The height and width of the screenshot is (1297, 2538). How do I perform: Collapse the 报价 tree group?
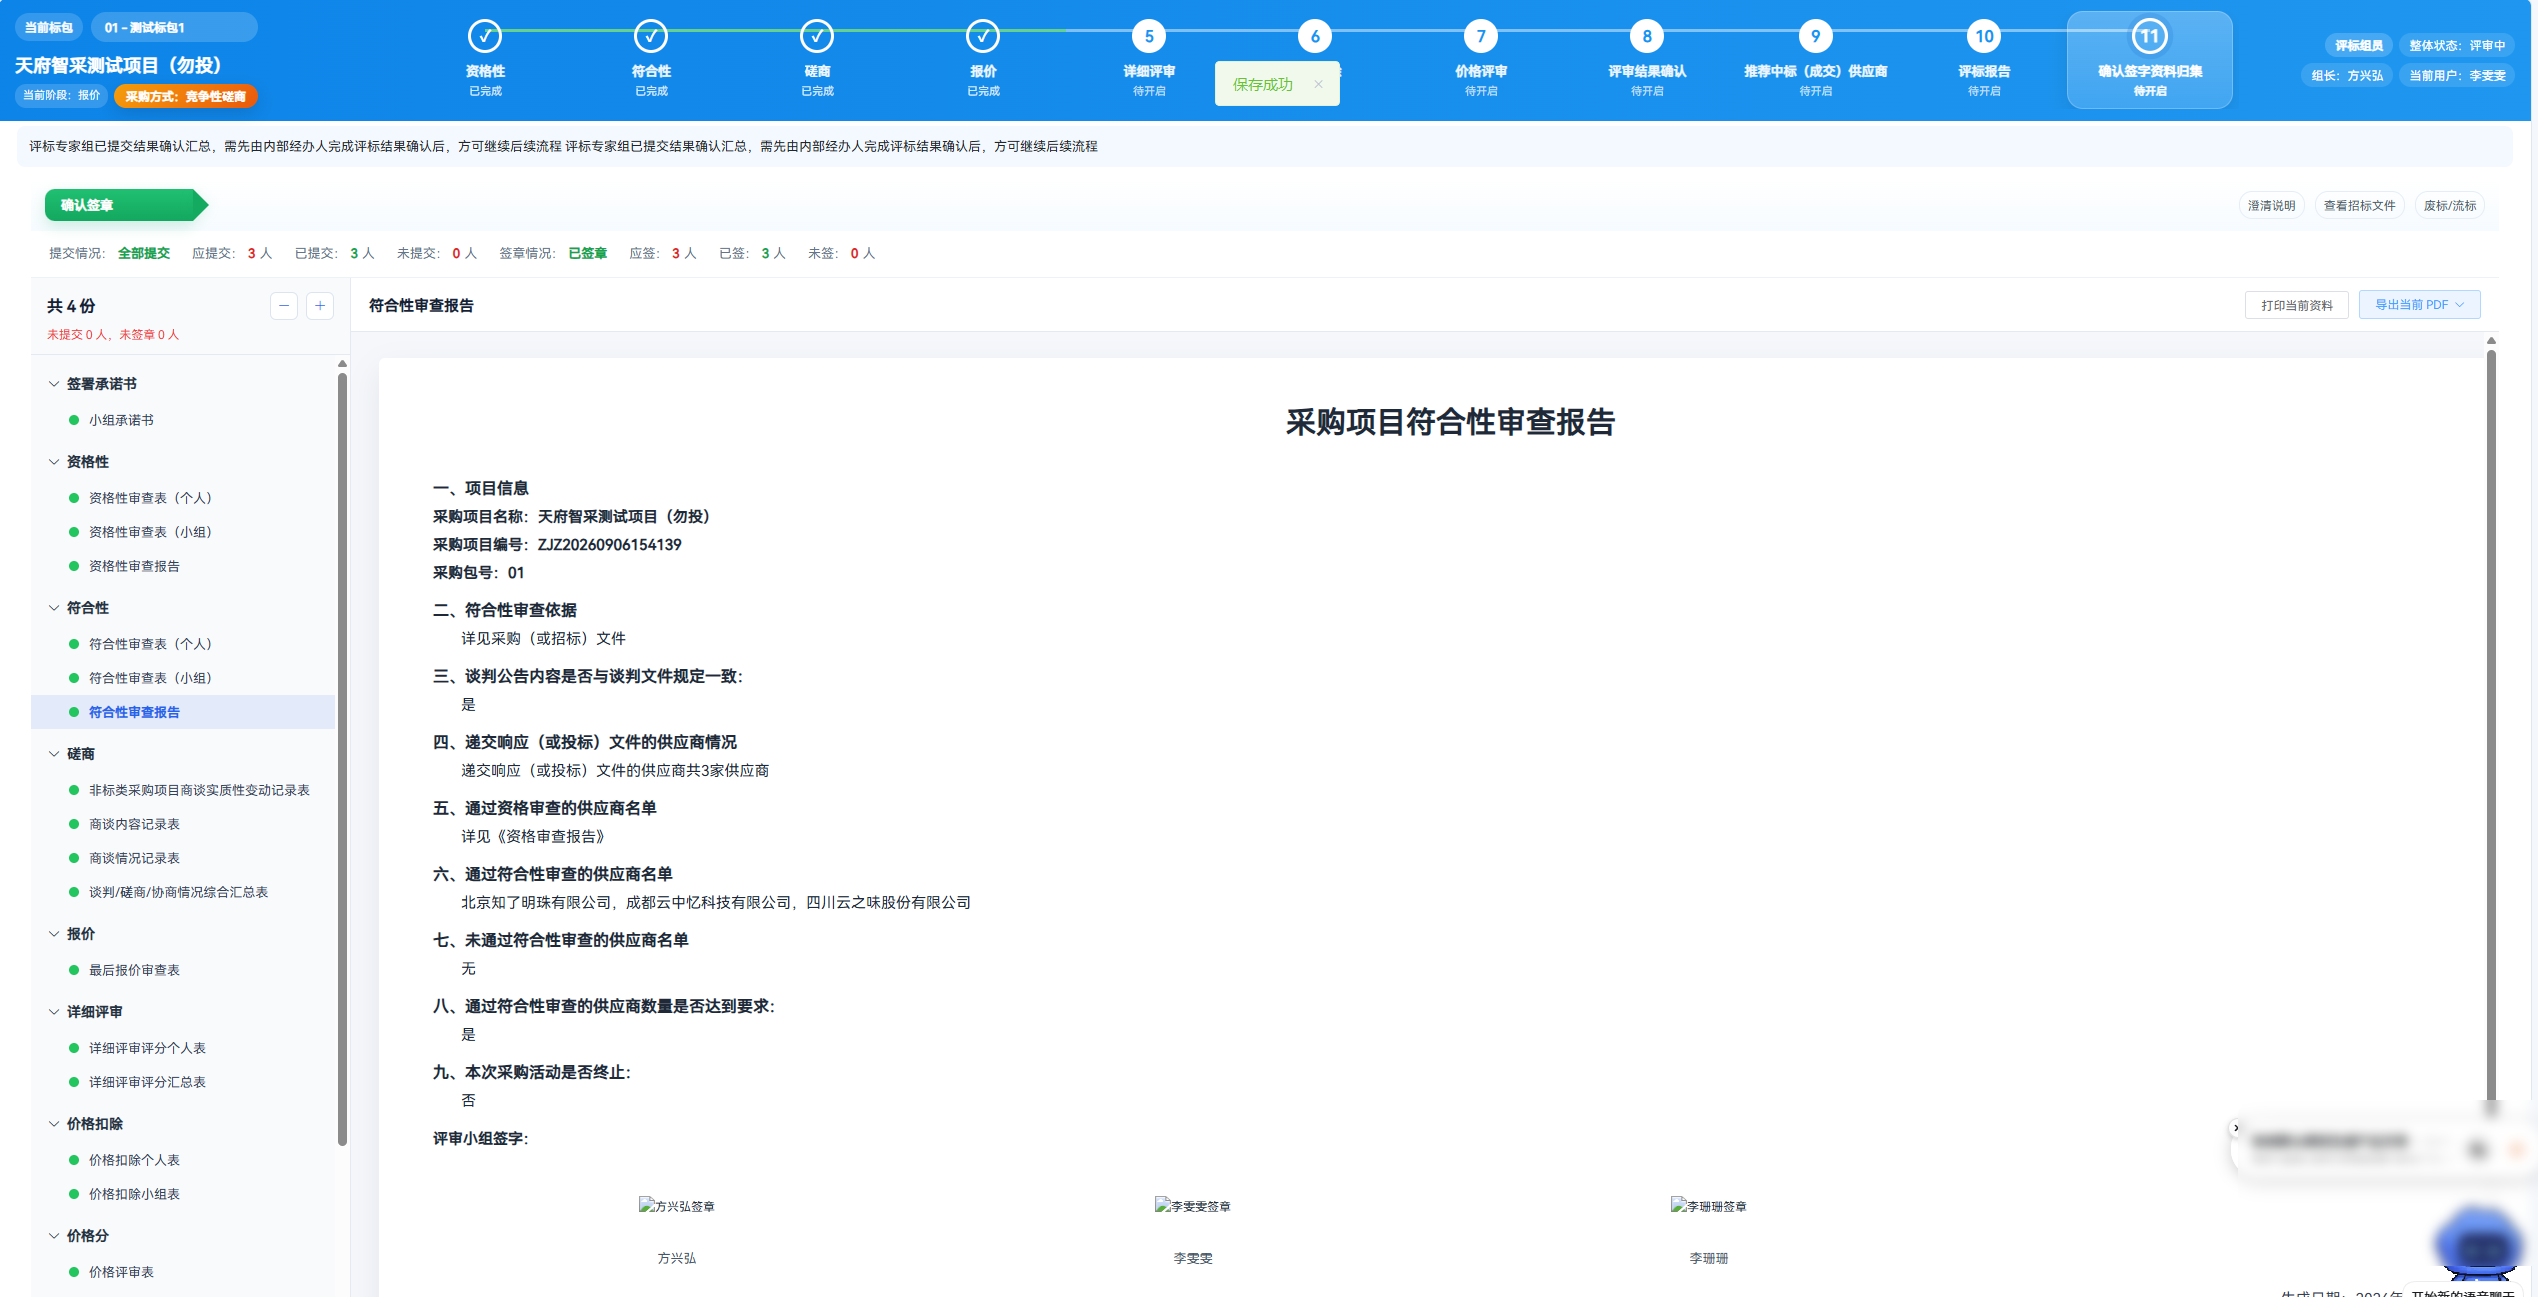coord(54,934)
